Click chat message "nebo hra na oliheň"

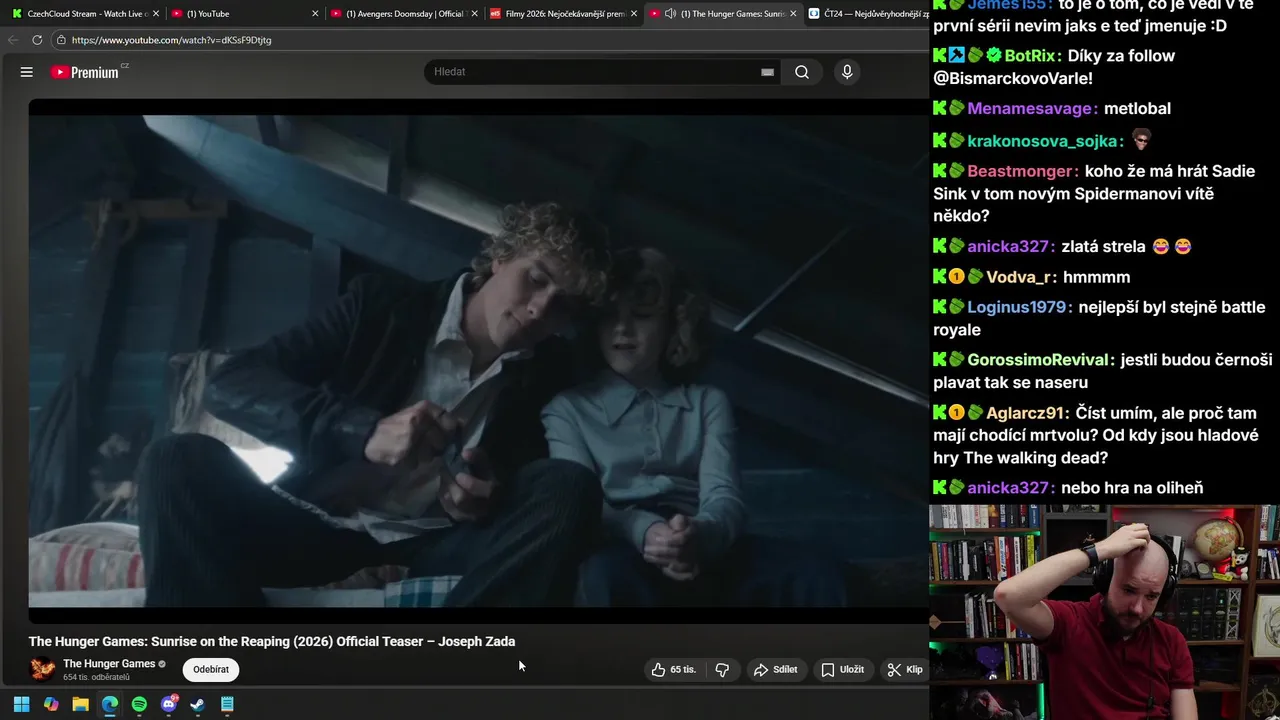click(x=1132, y=488)
